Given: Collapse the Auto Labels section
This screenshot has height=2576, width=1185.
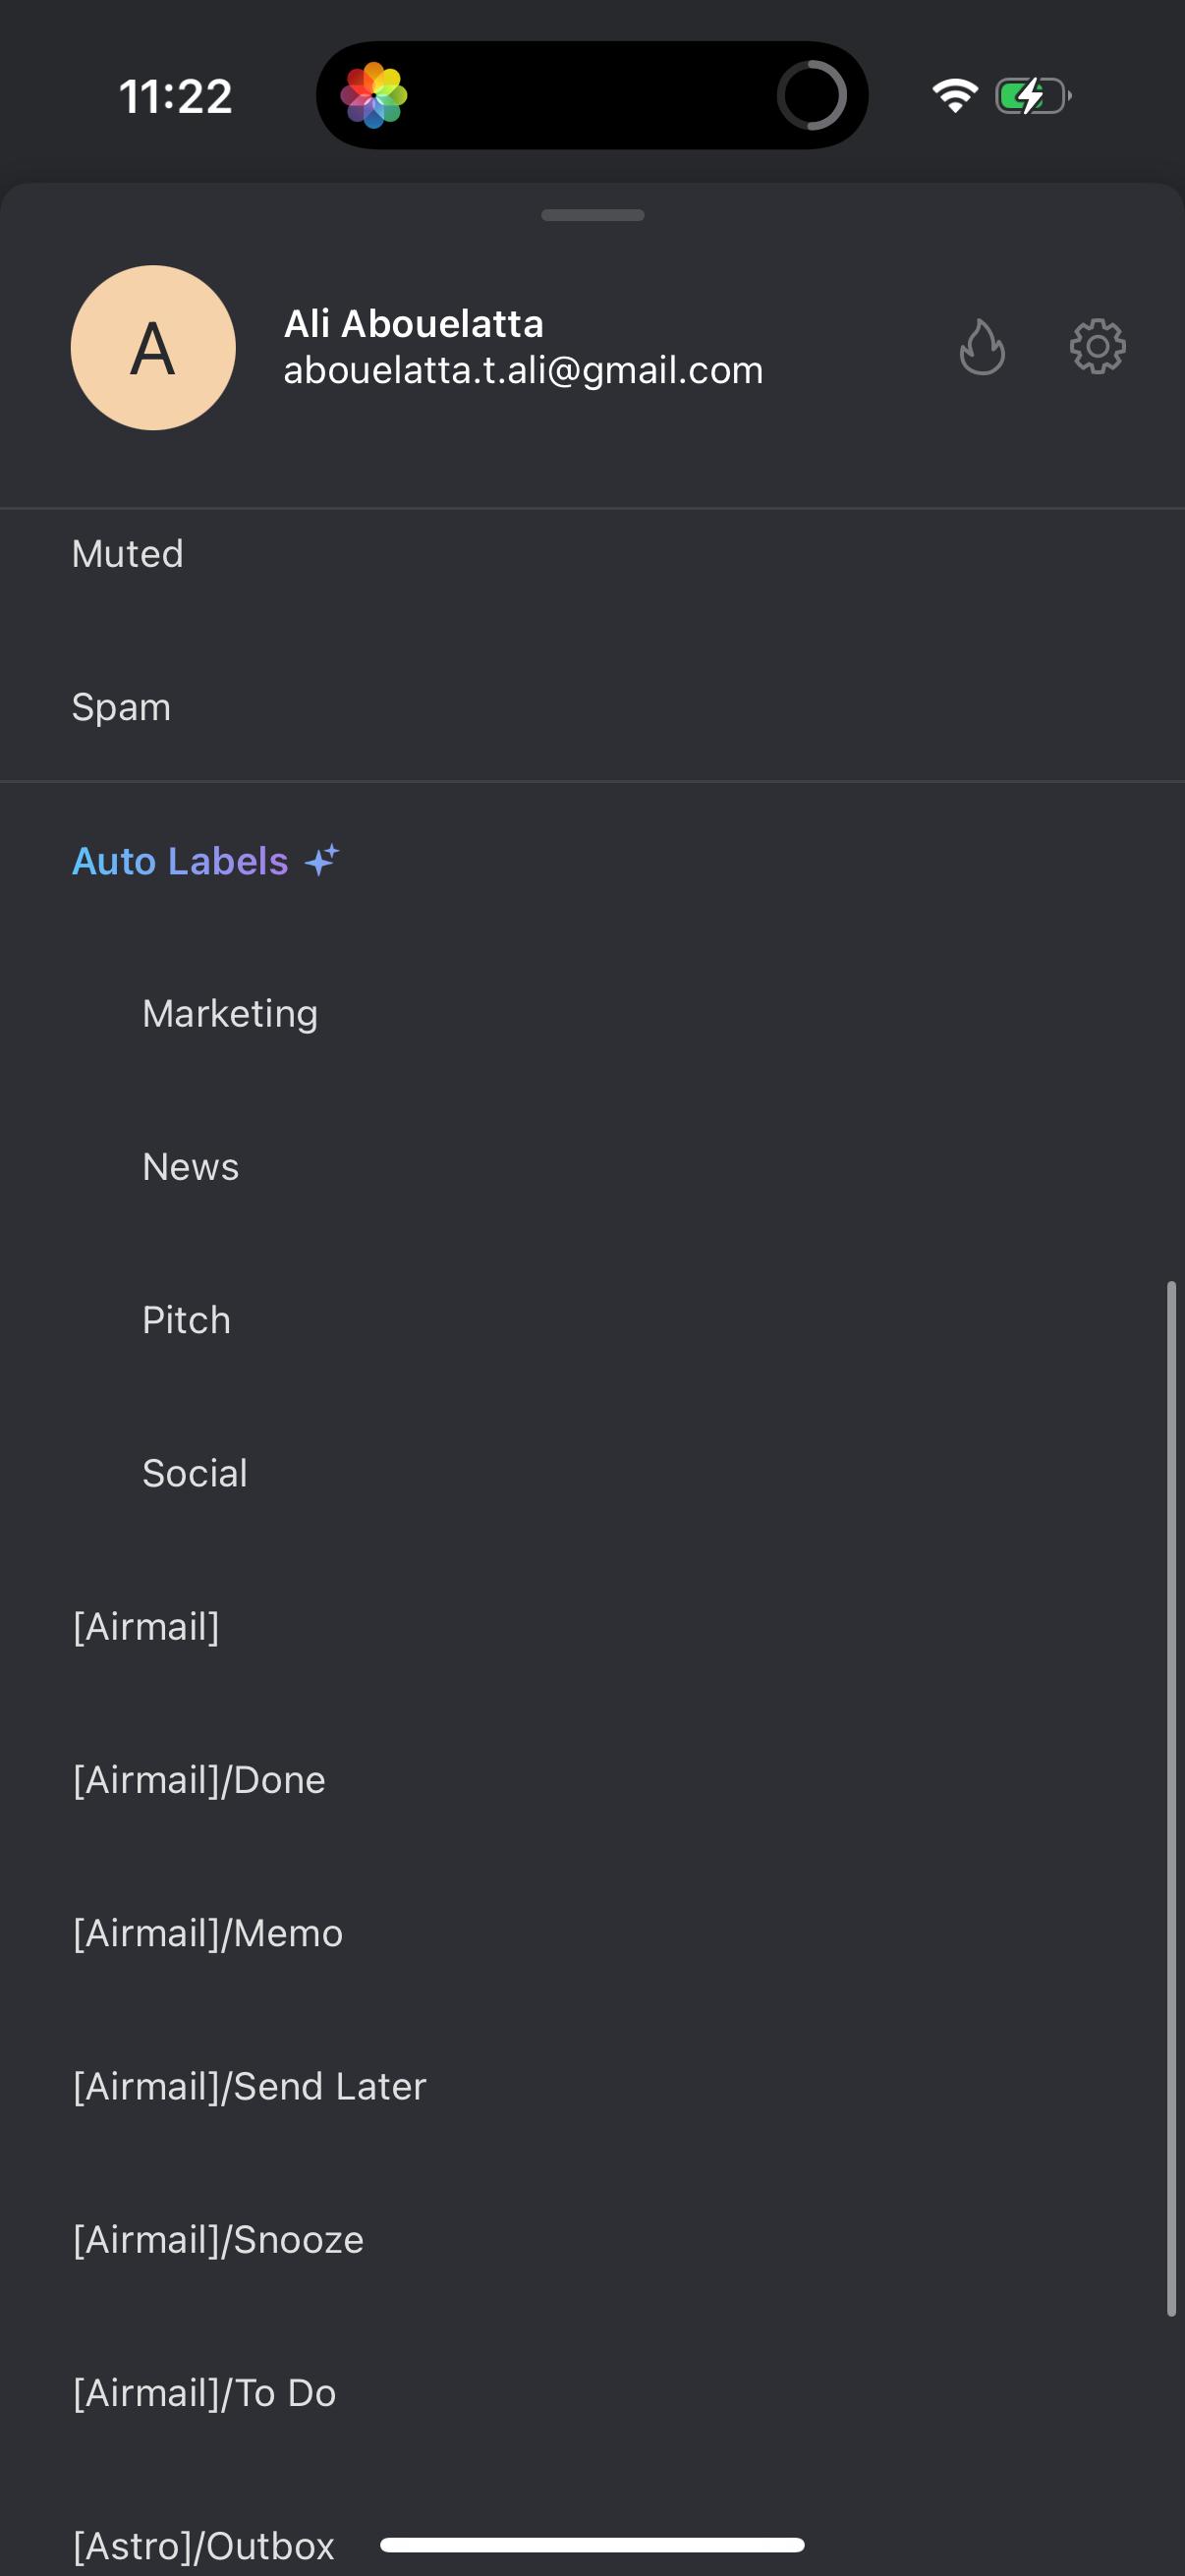Looking at the screenshot, I should pos(181,861).
